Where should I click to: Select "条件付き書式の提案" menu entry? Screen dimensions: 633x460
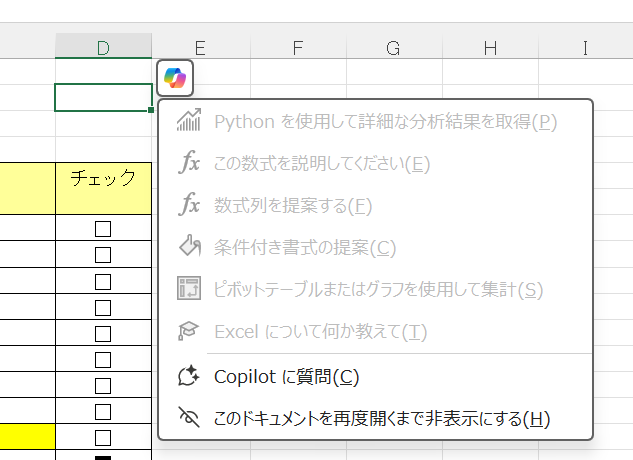click(375, 247)
